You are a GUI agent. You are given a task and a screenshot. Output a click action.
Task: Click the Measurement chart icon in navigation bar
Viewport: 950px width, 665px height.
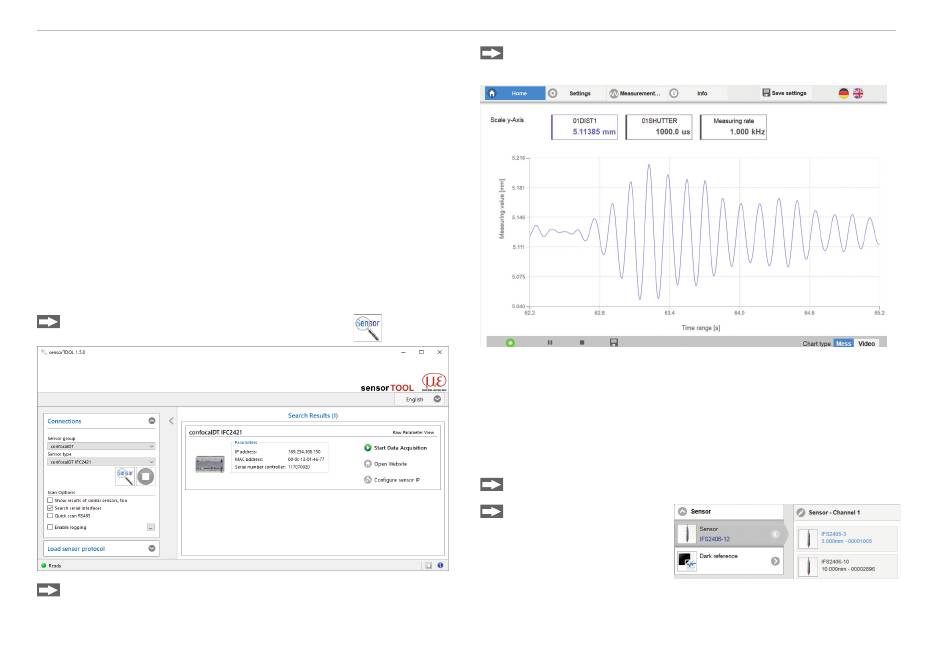(614, 93)
